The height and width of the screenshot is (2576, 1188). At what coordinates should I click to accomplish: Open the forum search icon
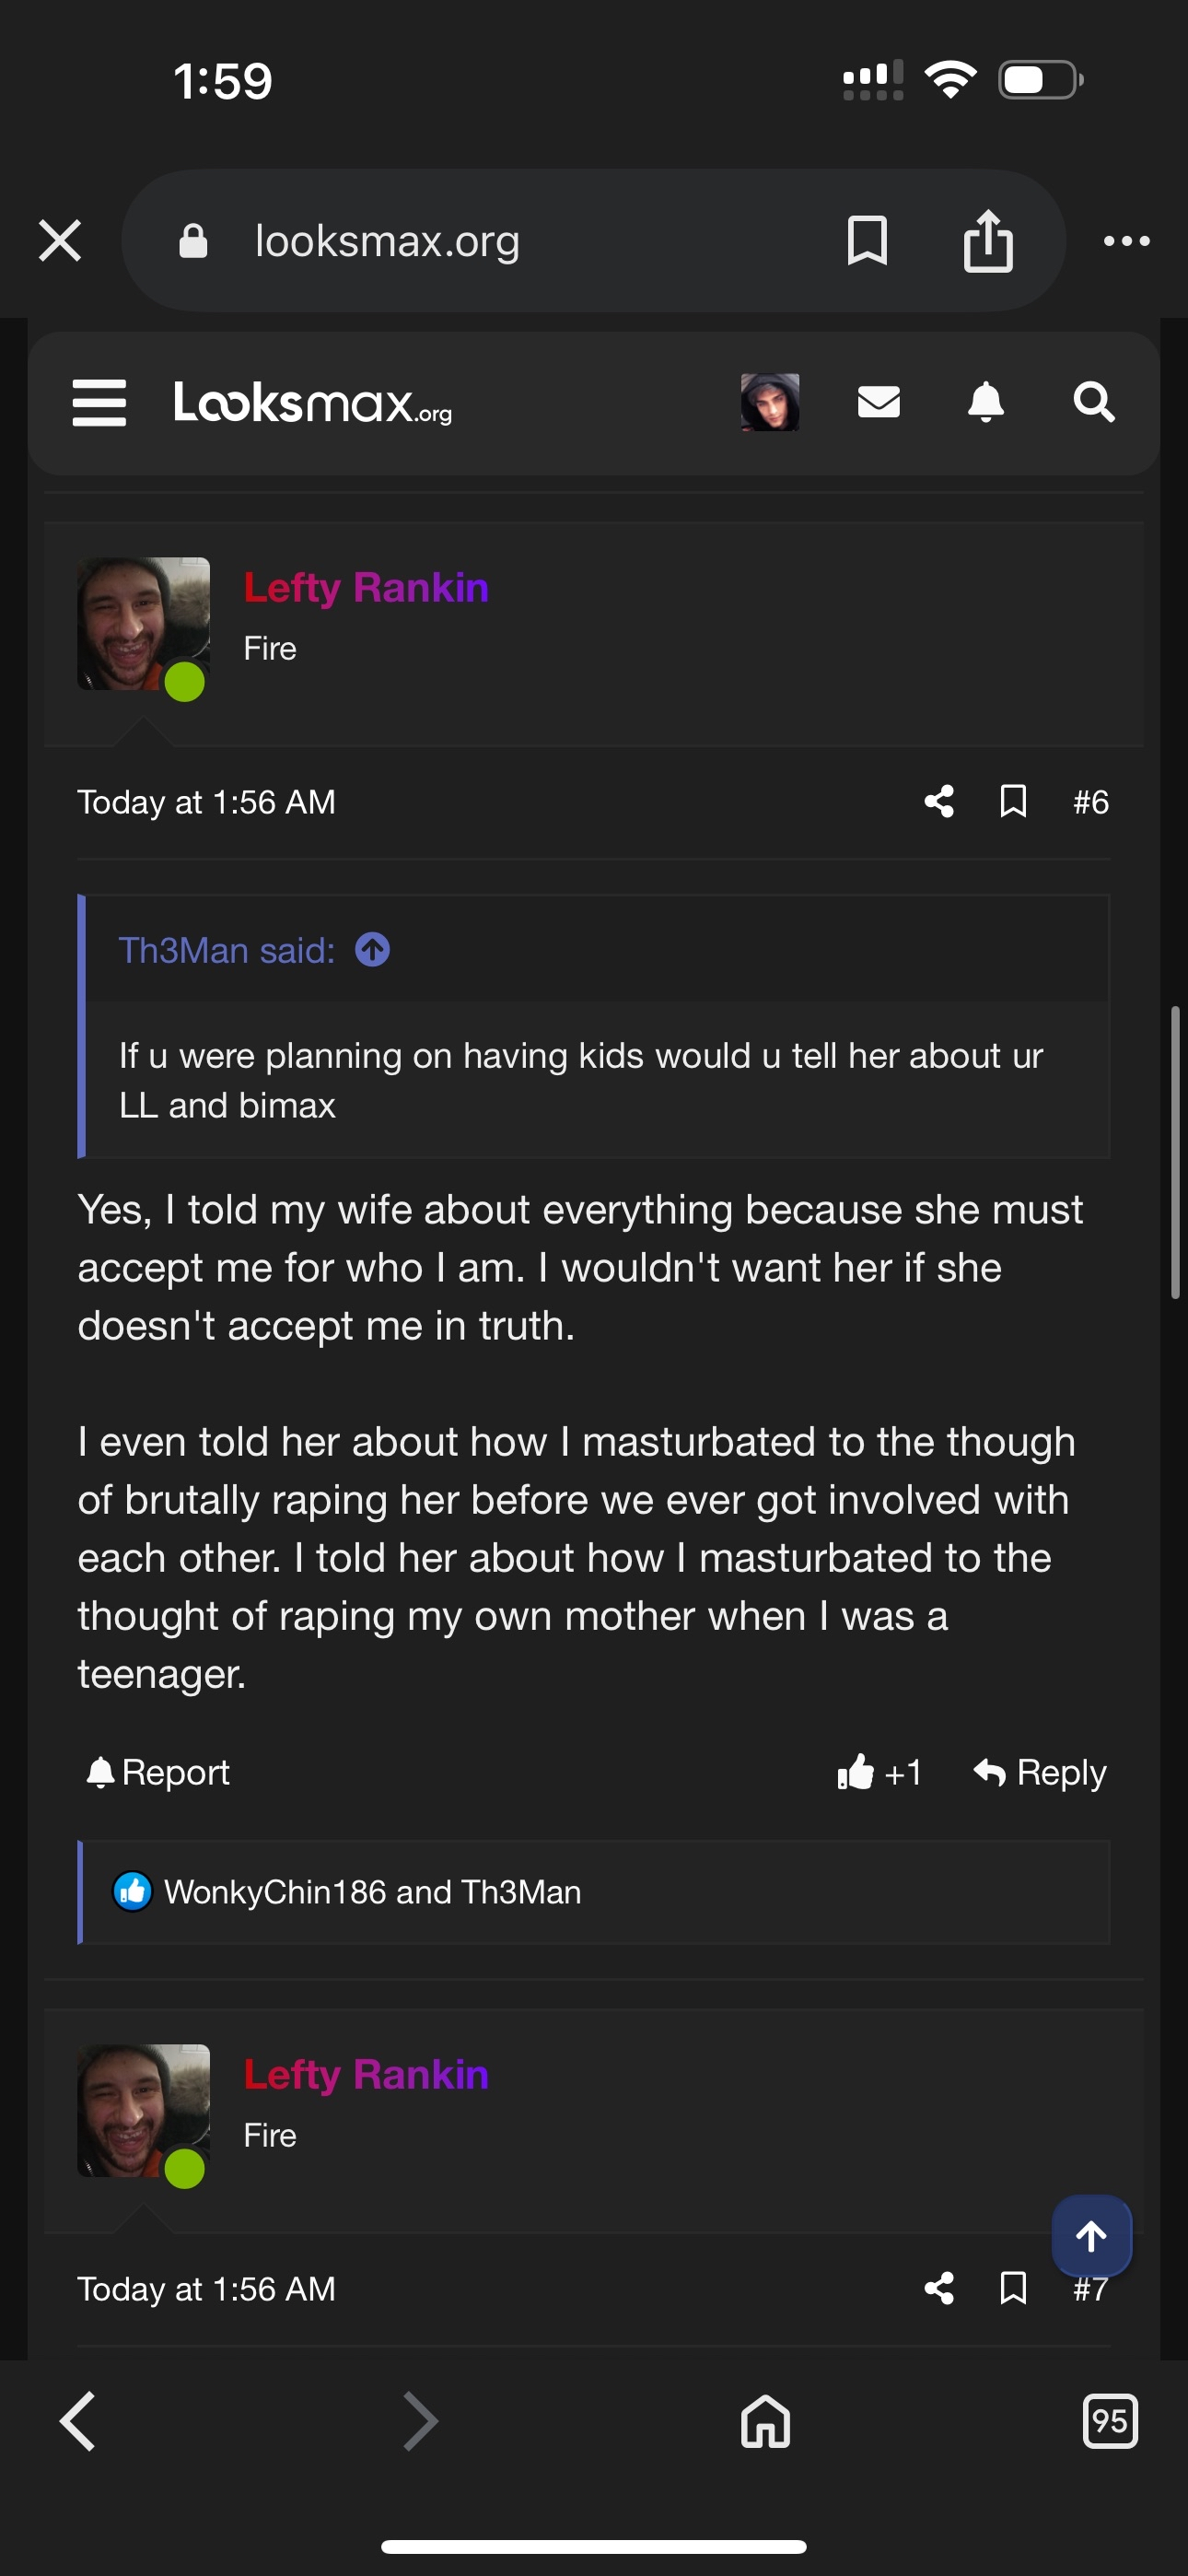pyautogui.click(x=1093, y=402)
